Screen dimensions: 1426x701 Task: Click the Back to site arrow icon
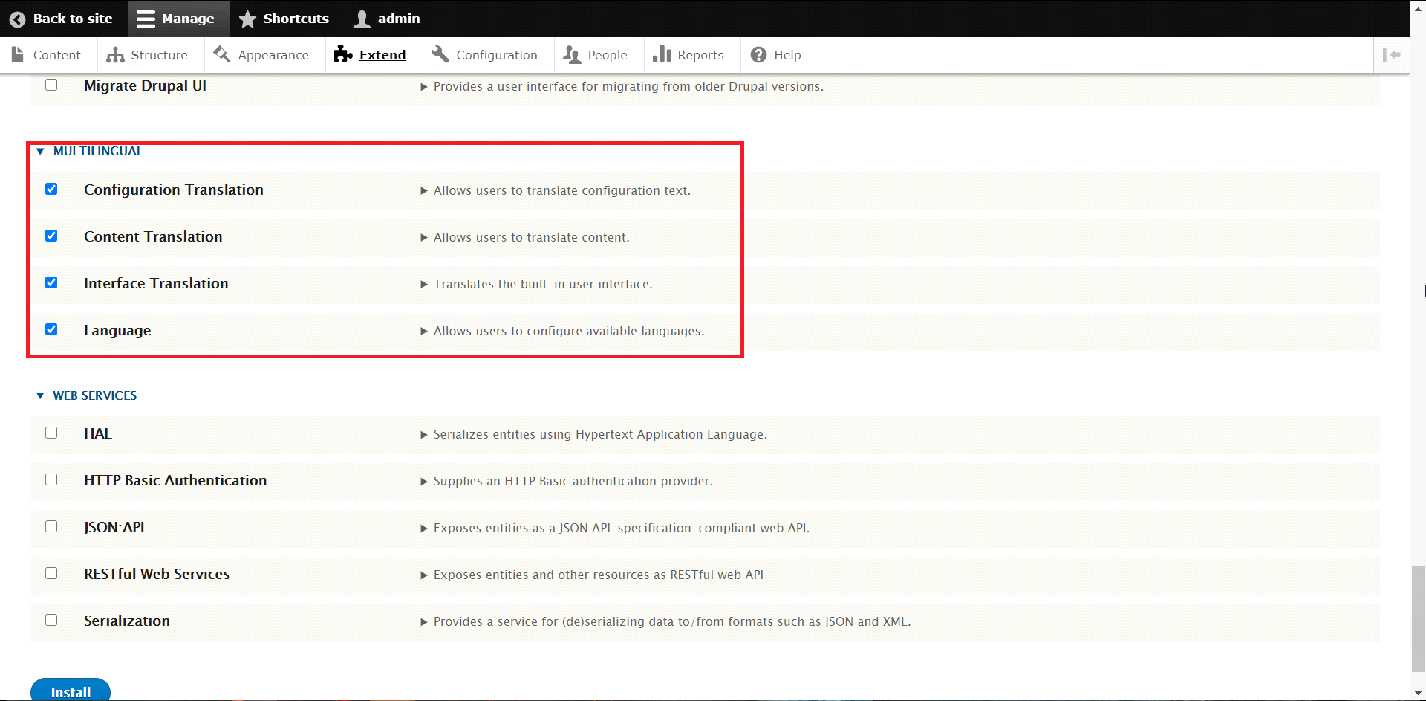17,19
